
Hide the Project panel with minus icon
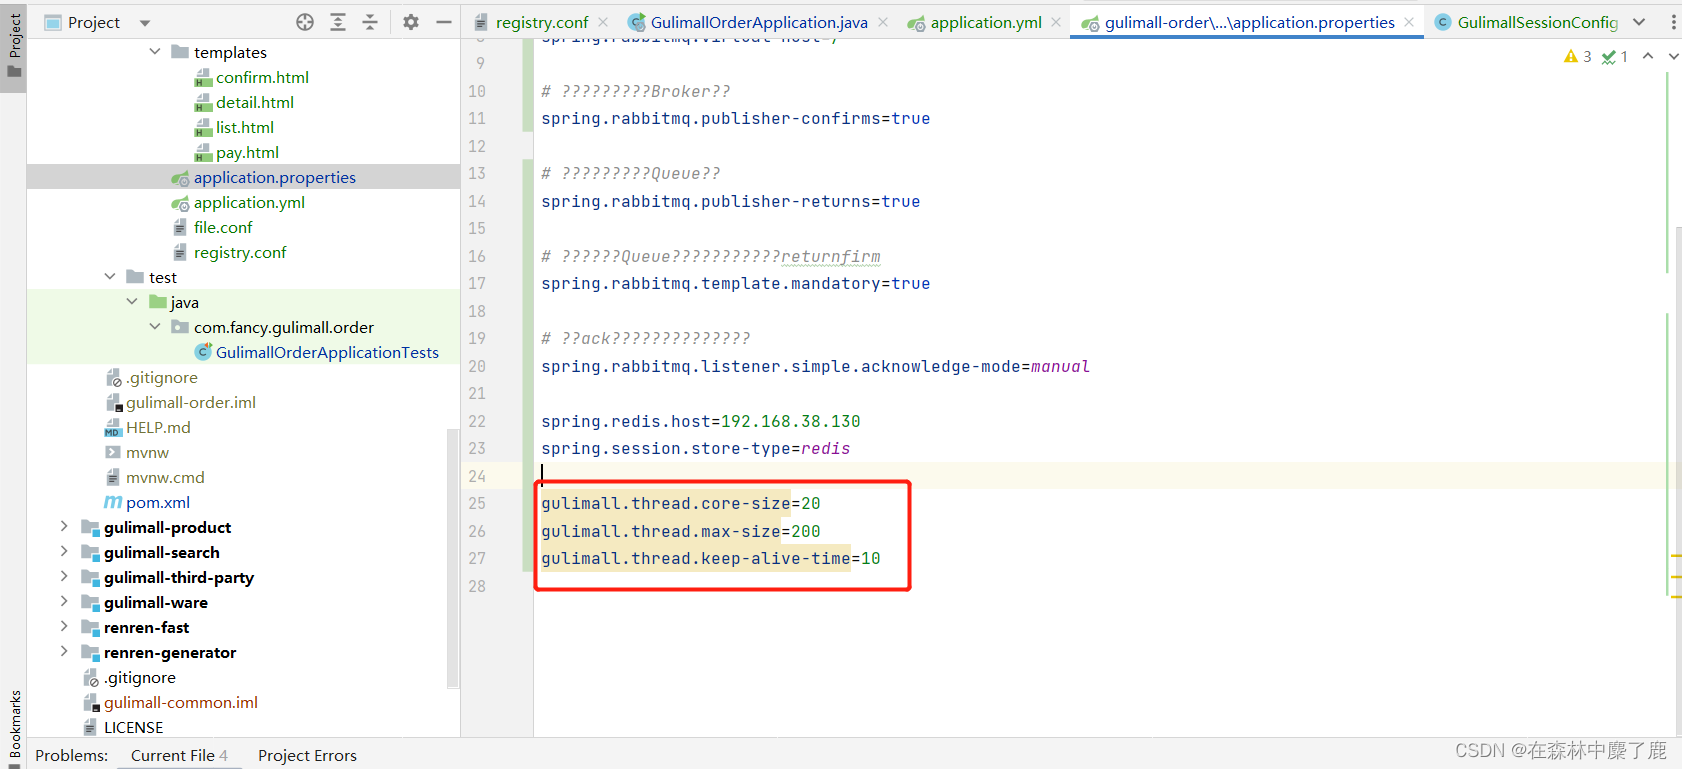pyautogui.click(x=444, y=22)
